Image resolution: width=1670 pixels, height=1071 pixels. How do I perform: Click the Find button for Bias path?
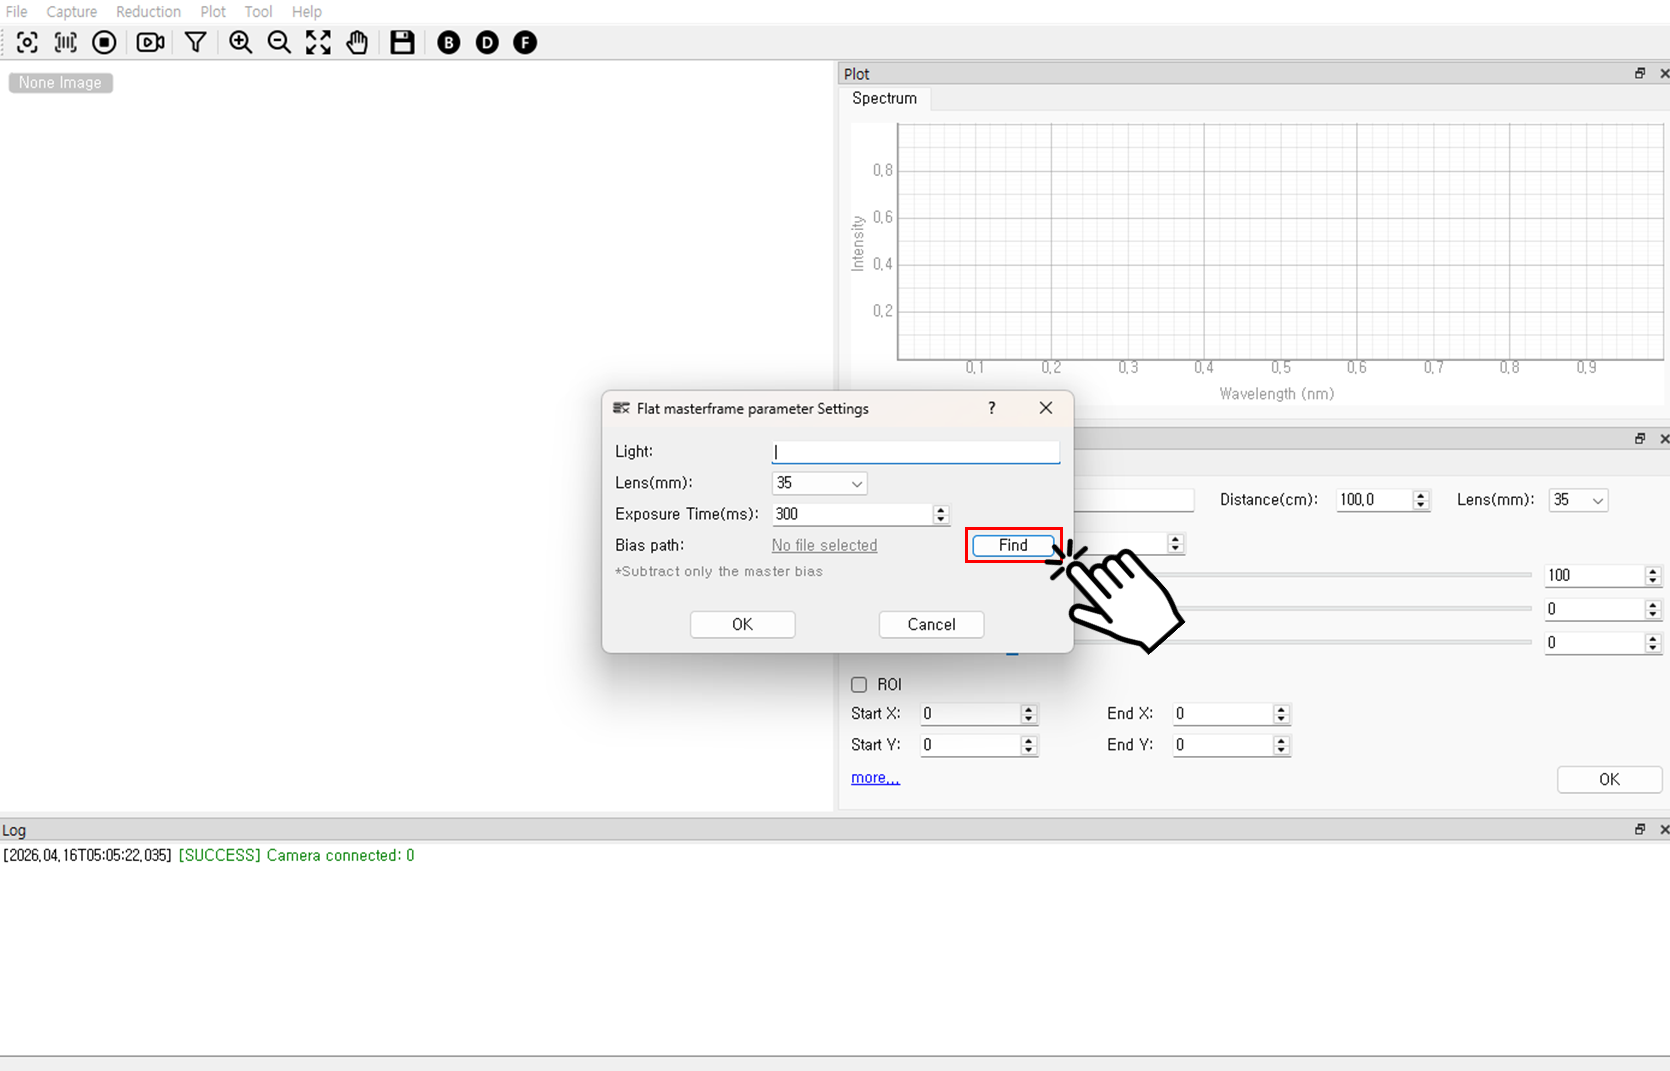pos(1013,545)
